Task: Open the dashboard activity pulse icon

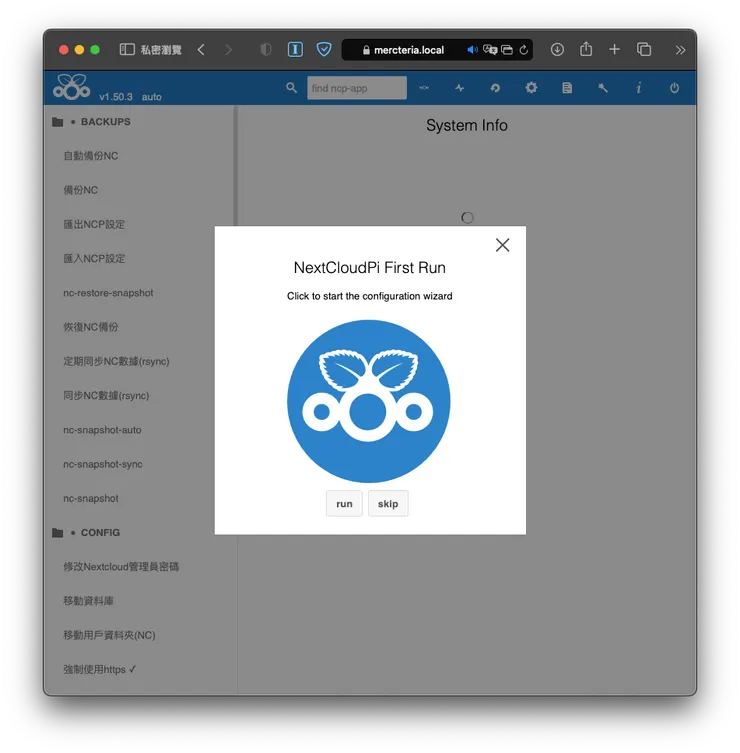Action: coord(460,88)
